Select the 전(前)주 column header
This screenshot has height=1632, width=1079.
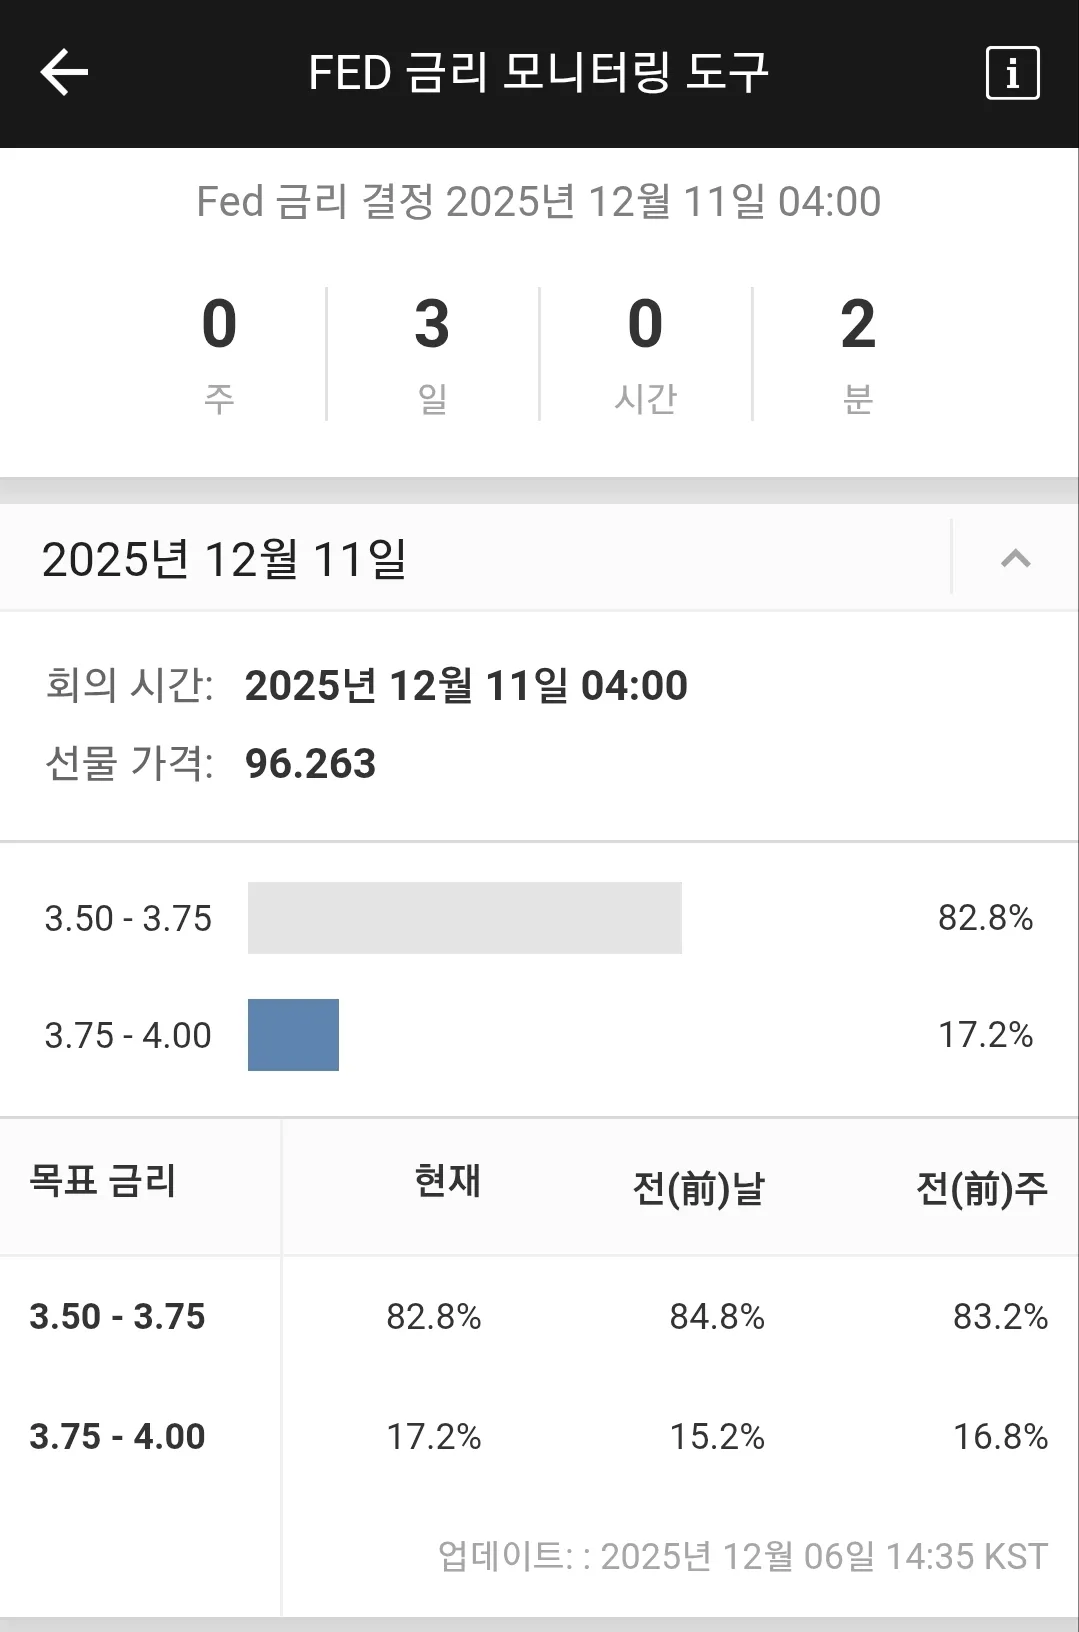981,1188
